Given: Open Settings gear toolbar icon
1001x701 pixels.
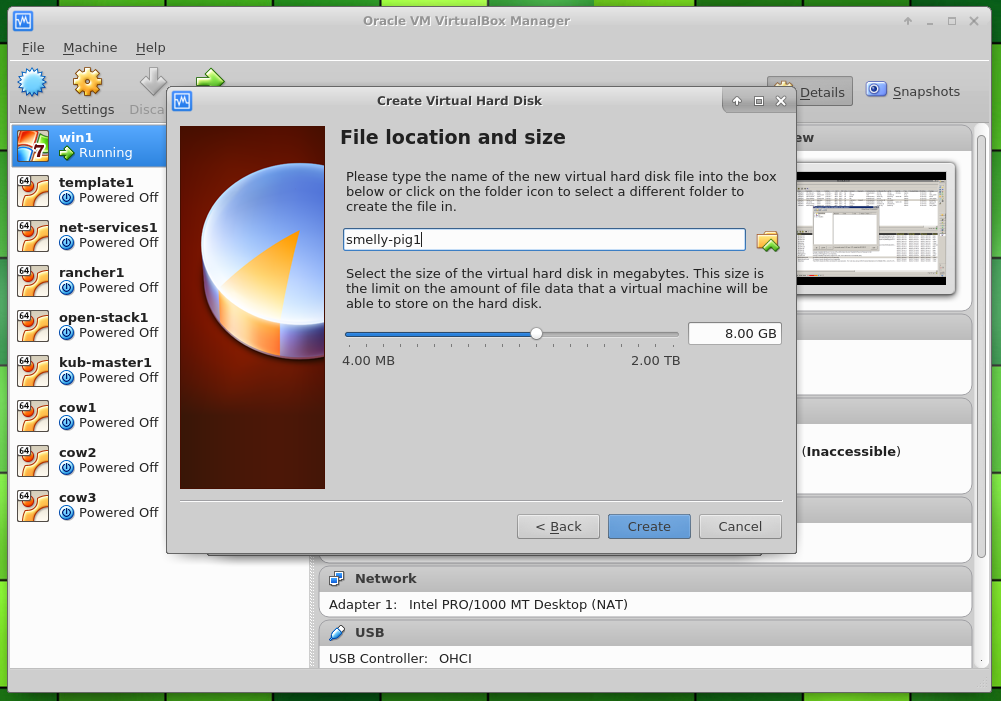Looking at the screenshot, I should pyautogui.click(x=87, y=82).
